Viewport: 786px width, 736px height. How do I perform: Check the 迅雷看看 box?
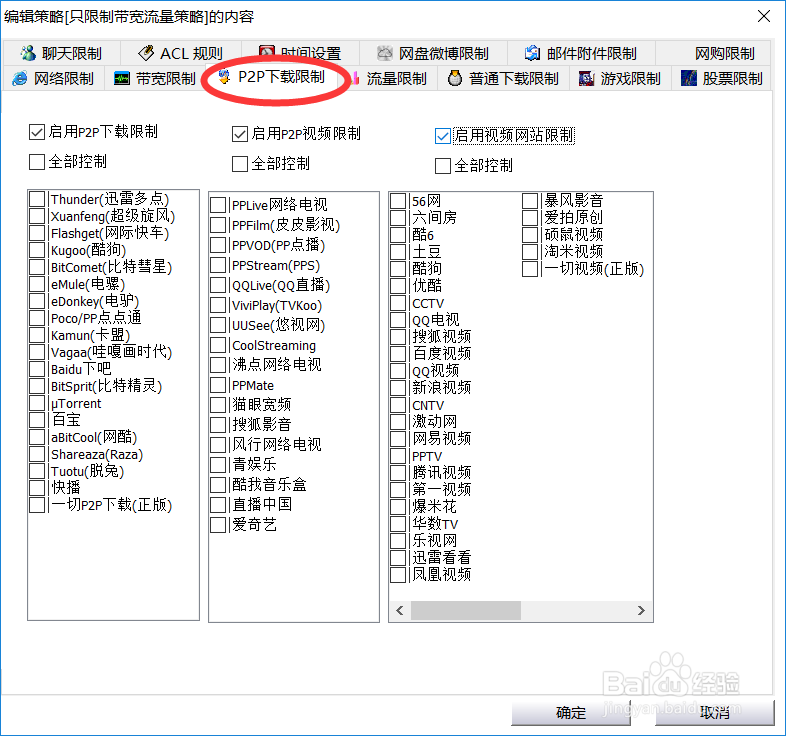coord(398,558)
